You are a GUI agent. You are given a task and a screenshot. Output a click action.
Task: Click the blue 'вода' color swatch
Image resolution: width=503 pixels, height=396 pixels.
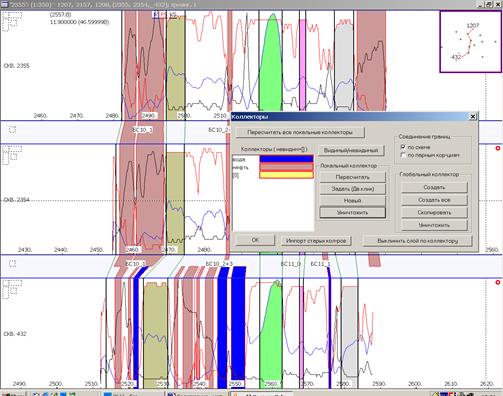coord(286,159)
